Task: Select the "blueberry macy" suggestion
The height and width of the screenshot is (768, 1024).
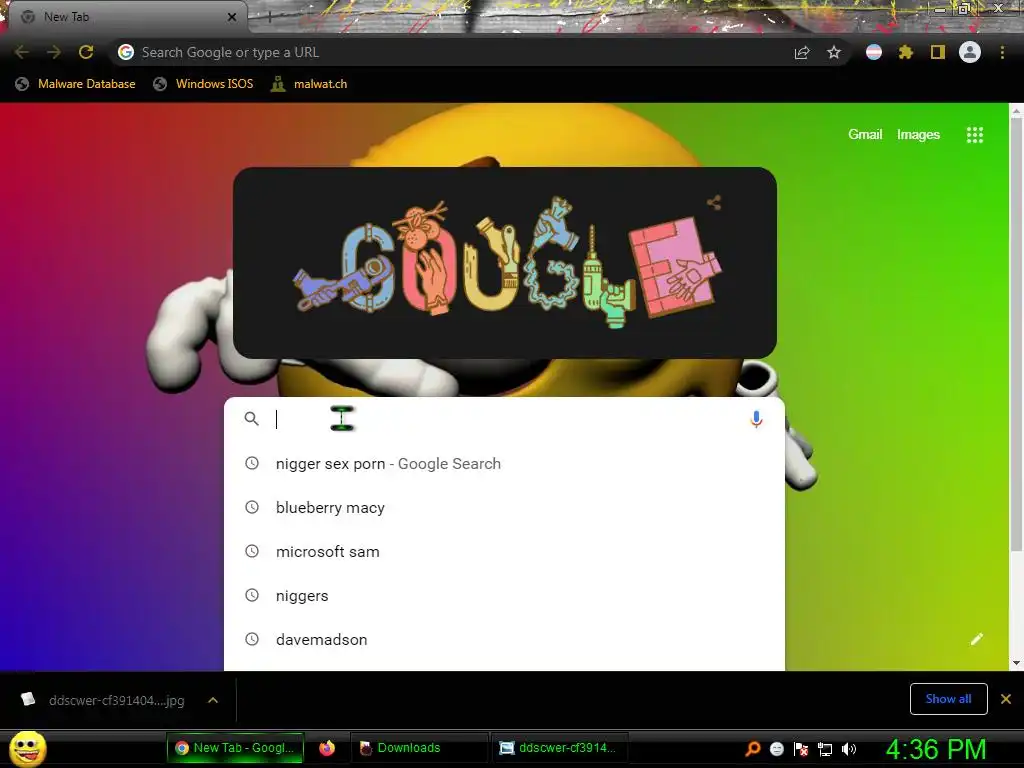Action: (x=504, y=507)
